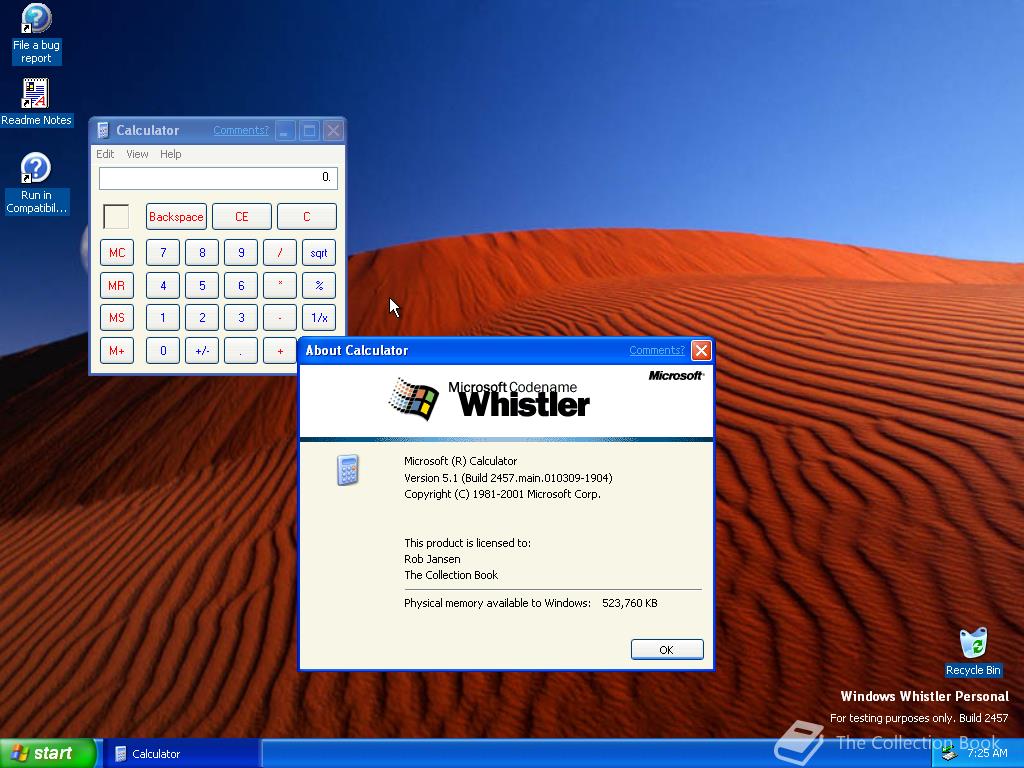Click the M+ memory add button
The width and height of the screenshot is (1024, 768).
[117, 351]
